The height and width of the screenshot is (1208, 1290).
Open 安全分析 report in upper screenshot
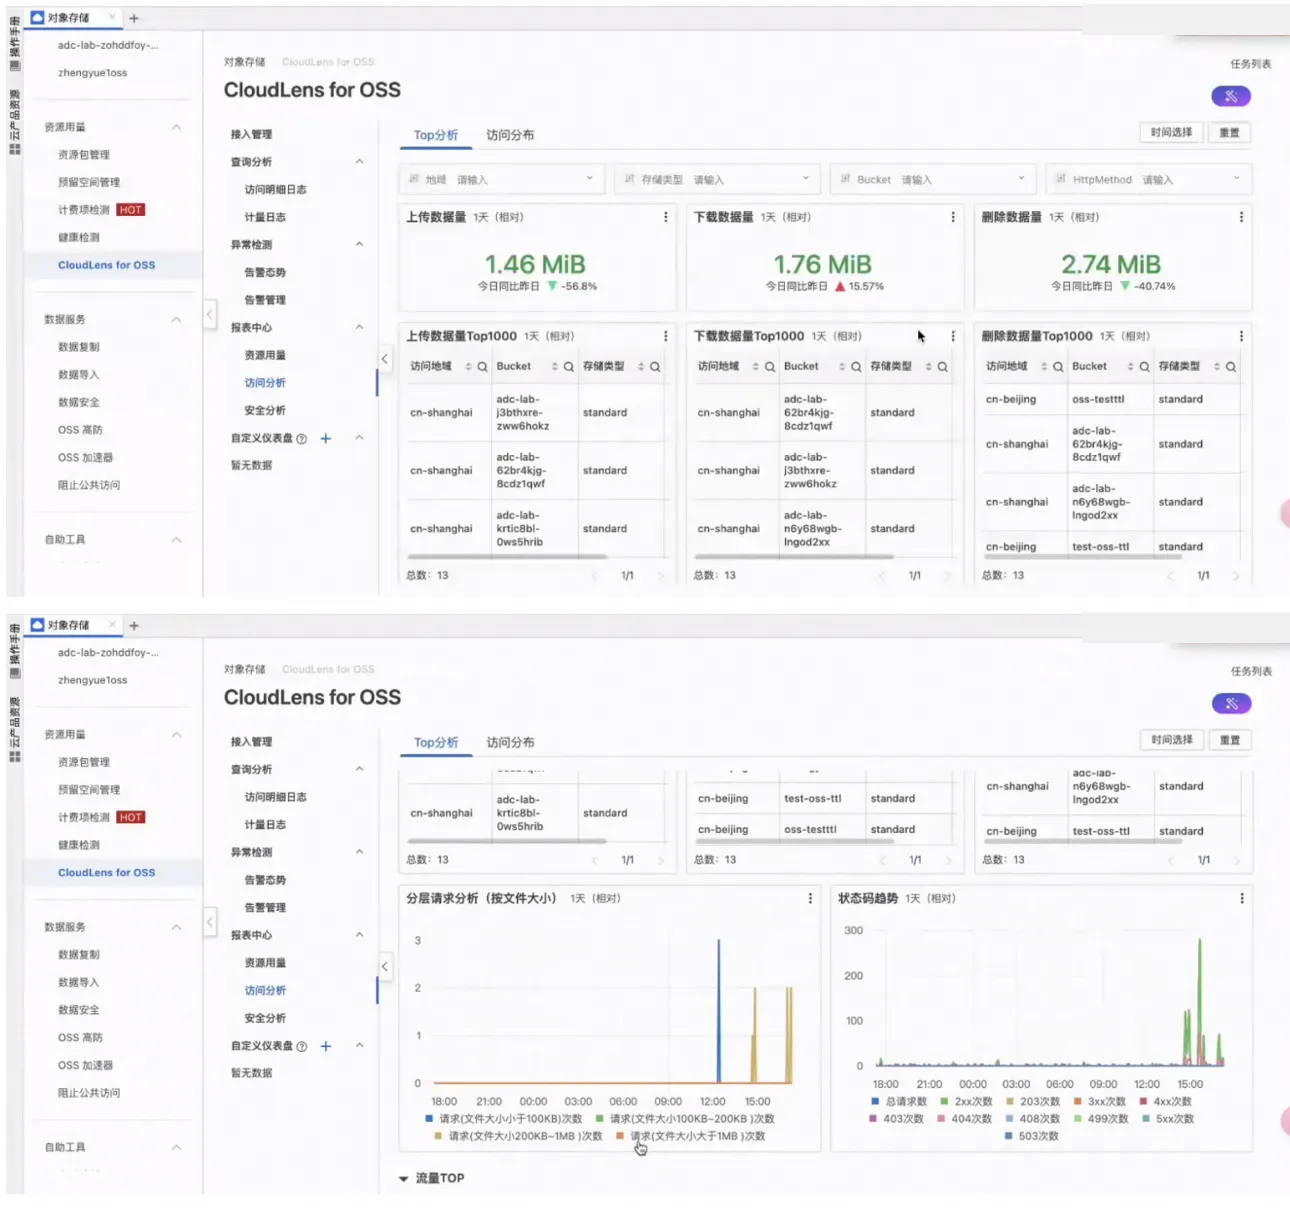tap(265, 410)
